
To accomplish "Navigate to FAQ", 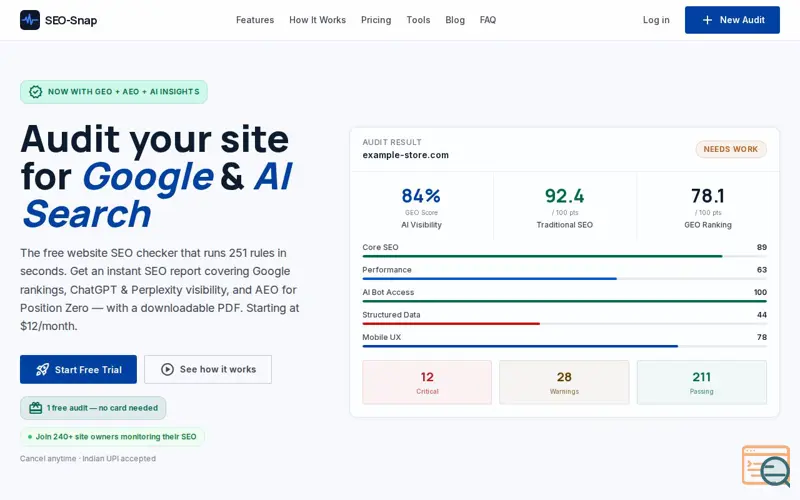I will pyautogui.click(x=487, y=20).
